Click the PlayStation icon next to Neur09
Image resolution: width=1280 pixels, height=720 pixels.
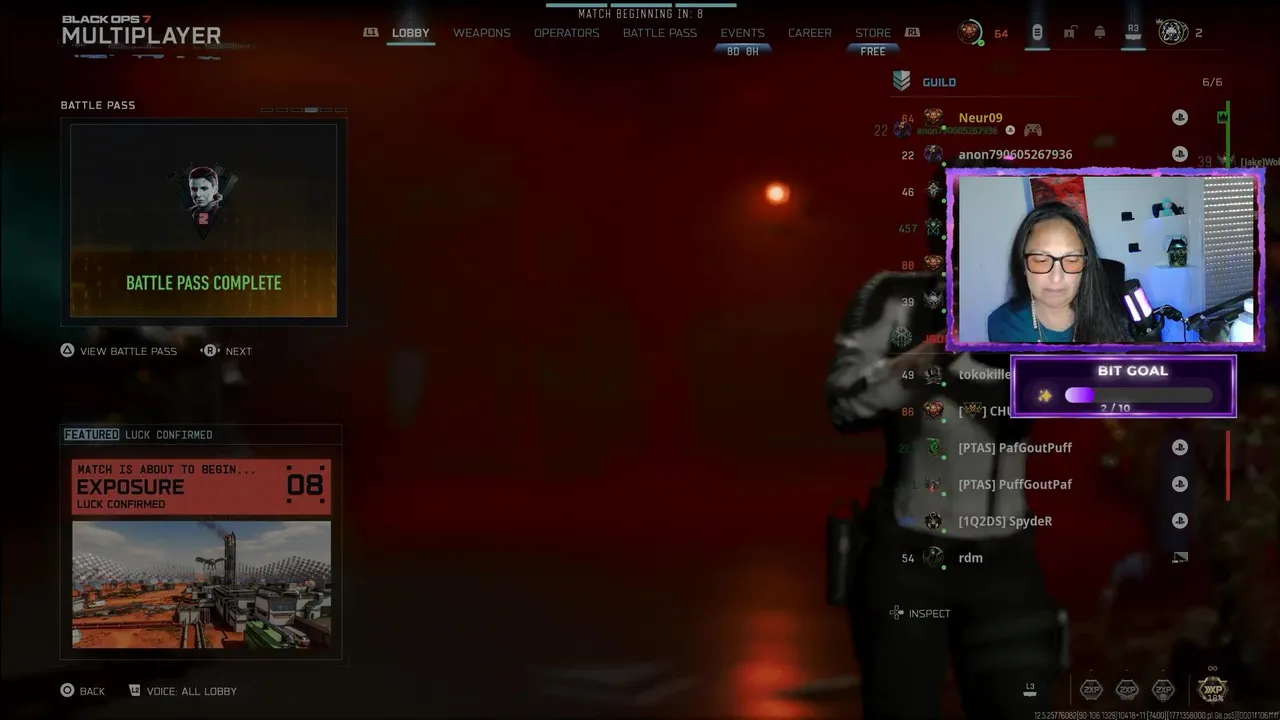click(x=1180, y=117)
